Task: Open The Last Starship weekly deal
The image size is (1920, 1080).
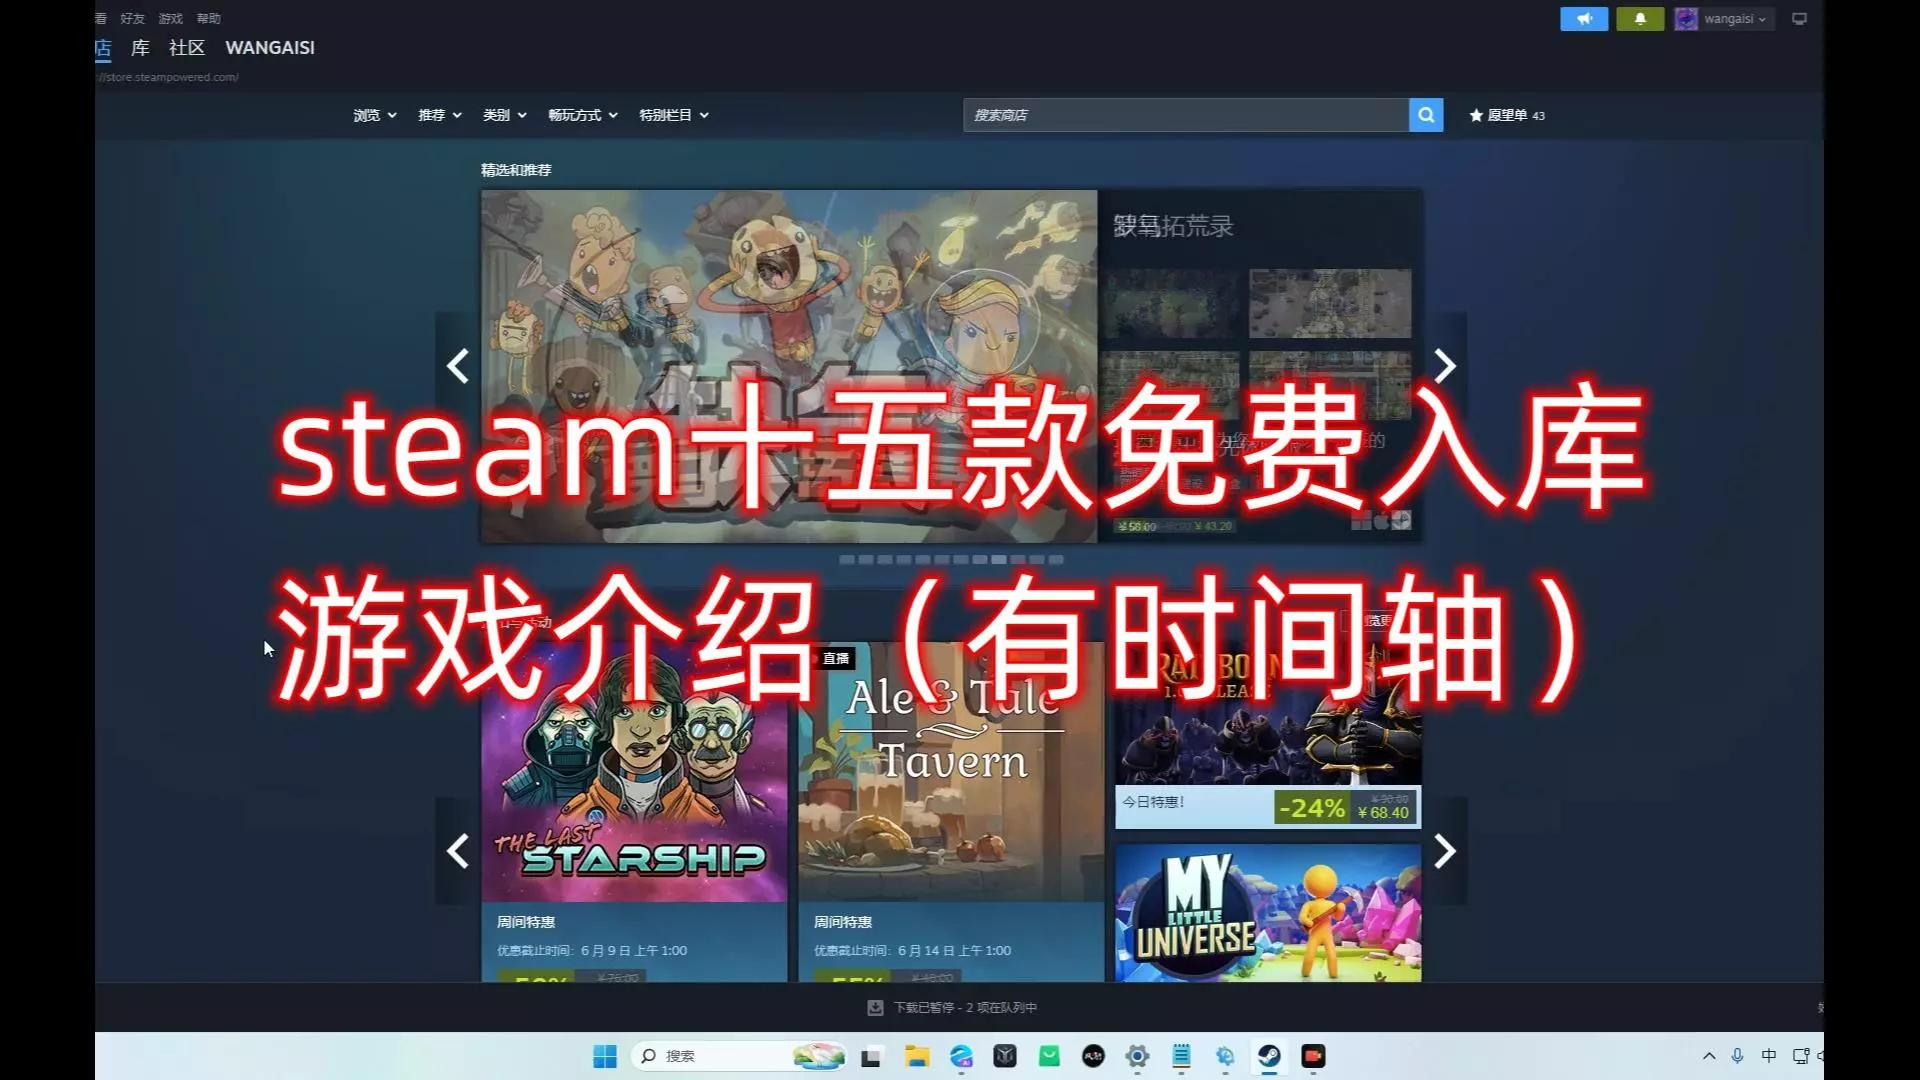Action: coord(634,812)
